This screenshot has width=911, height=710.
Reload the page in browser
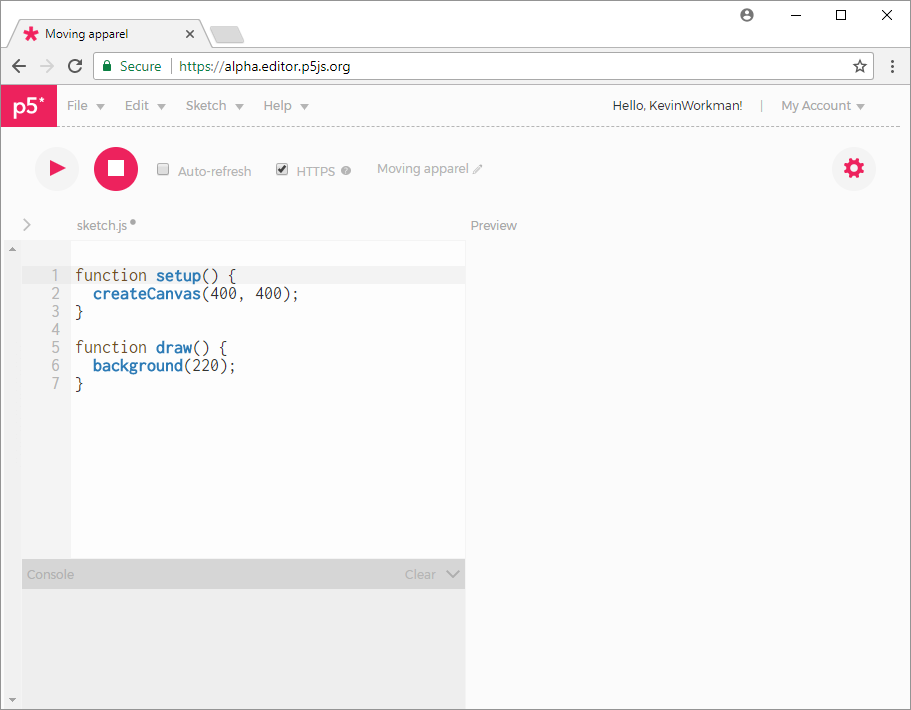tap(75, 66)
